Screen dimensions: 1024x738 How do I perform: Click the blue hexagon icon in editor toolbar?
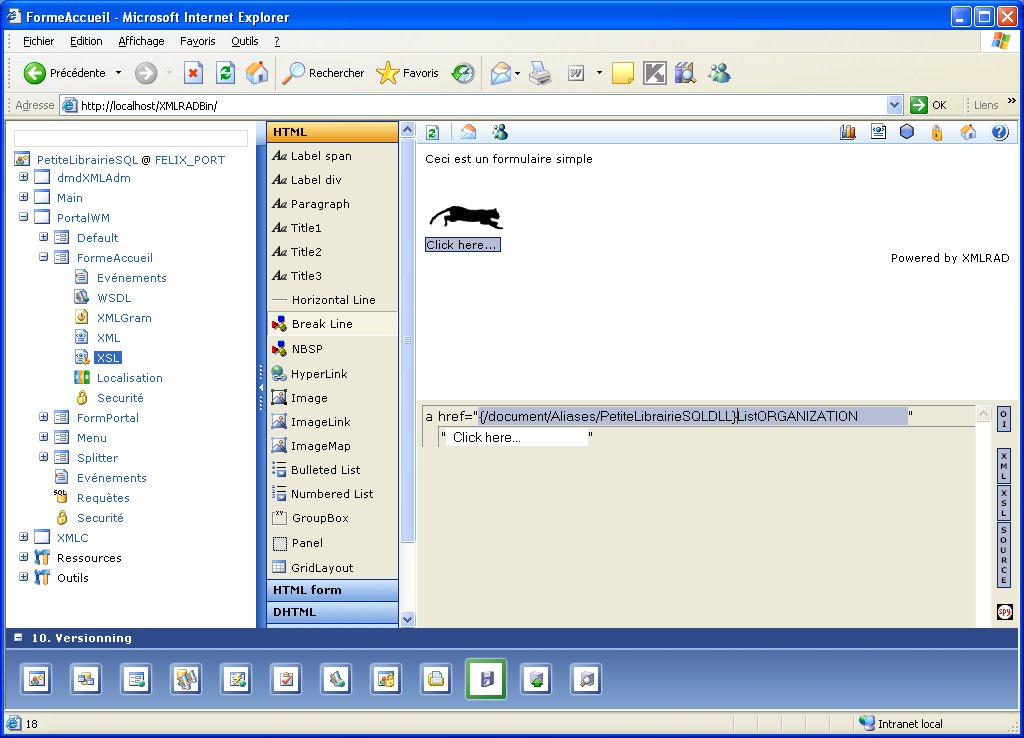[907, 132]
